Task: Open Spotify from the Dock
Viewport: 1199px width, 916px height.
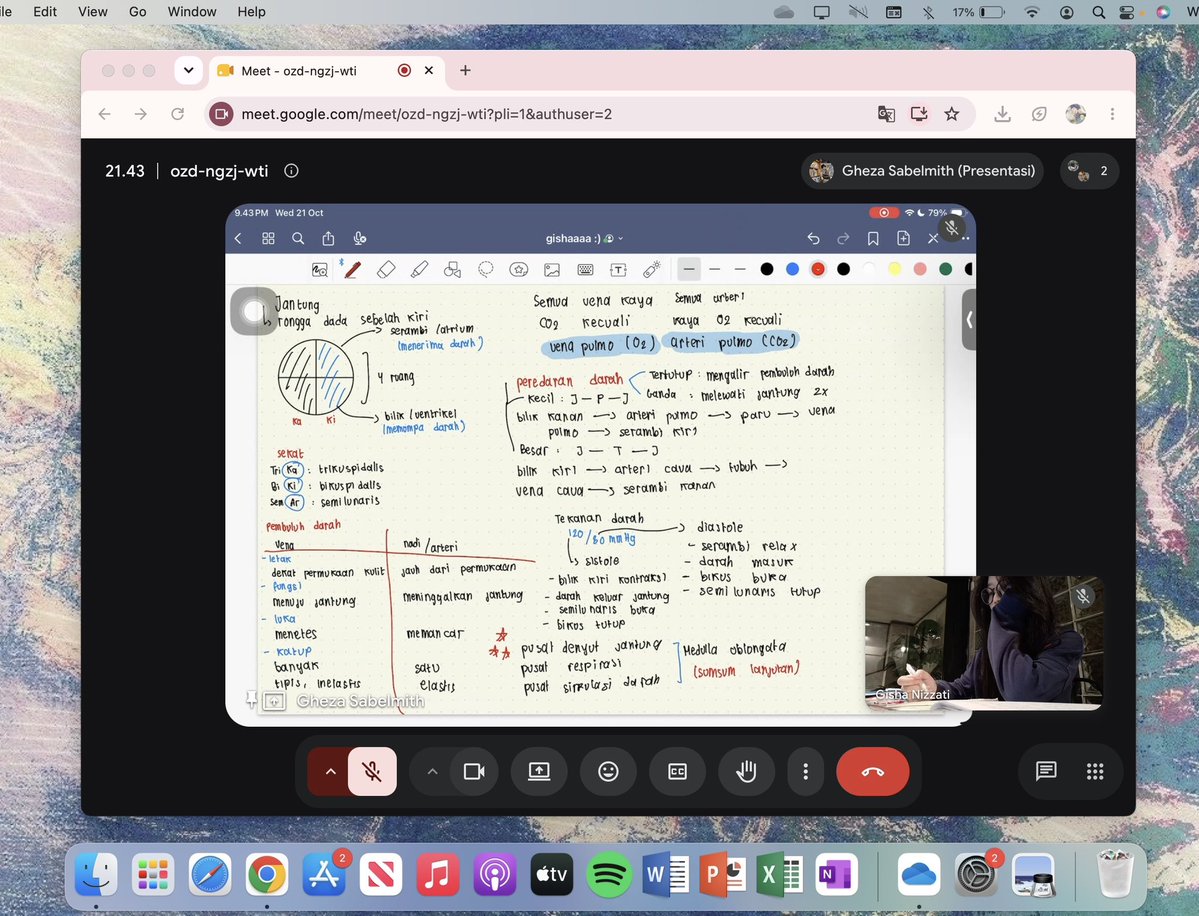Action: point(609,875)
